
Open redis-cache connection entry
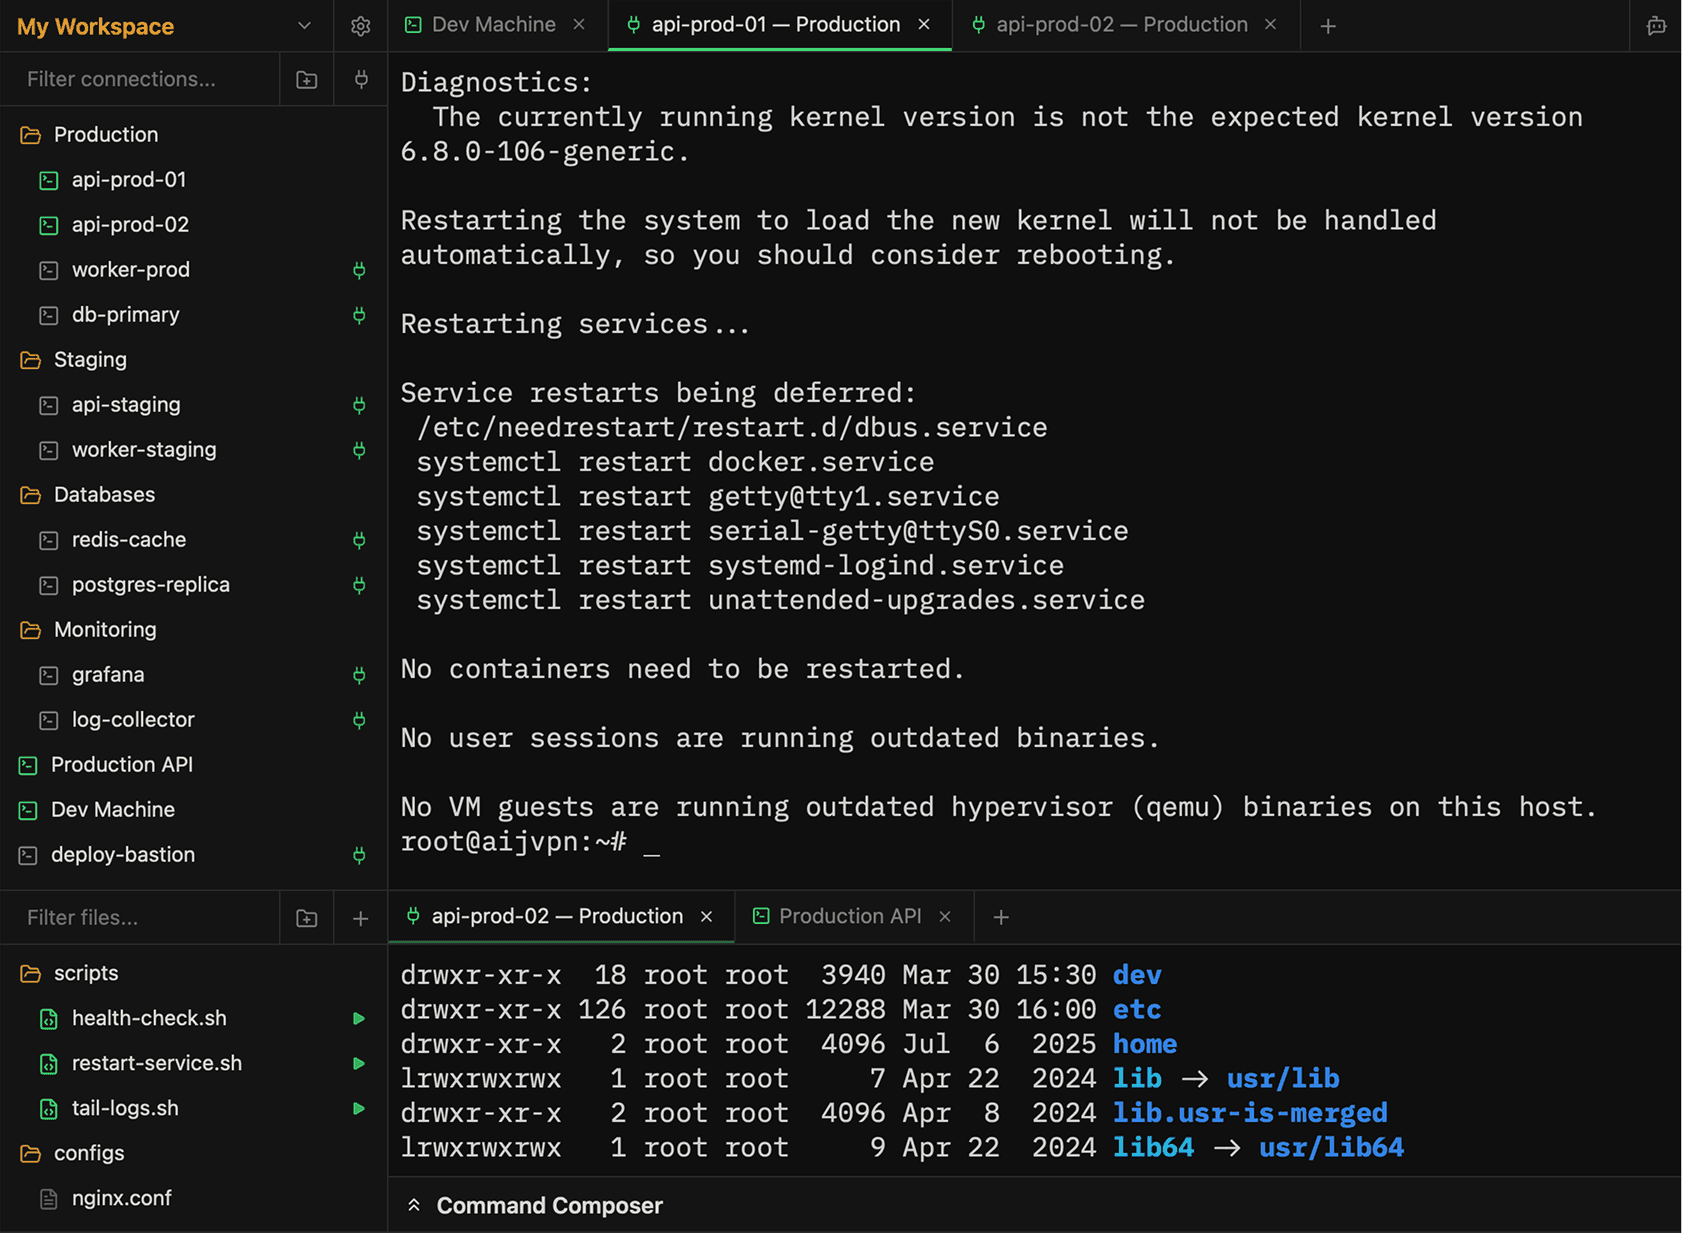194,539
